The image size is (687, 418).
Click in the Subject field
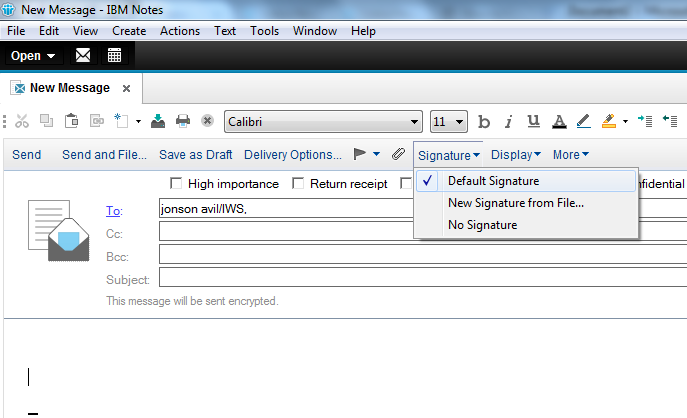click(x=423, y=277)
